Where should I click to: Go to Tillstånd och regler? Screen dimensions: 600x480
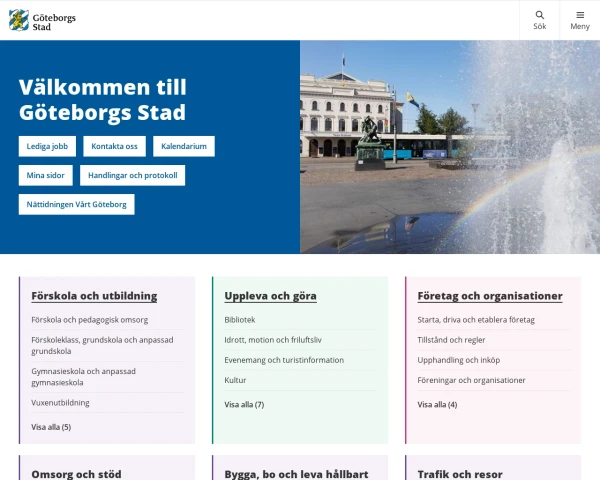coord(451,340)
